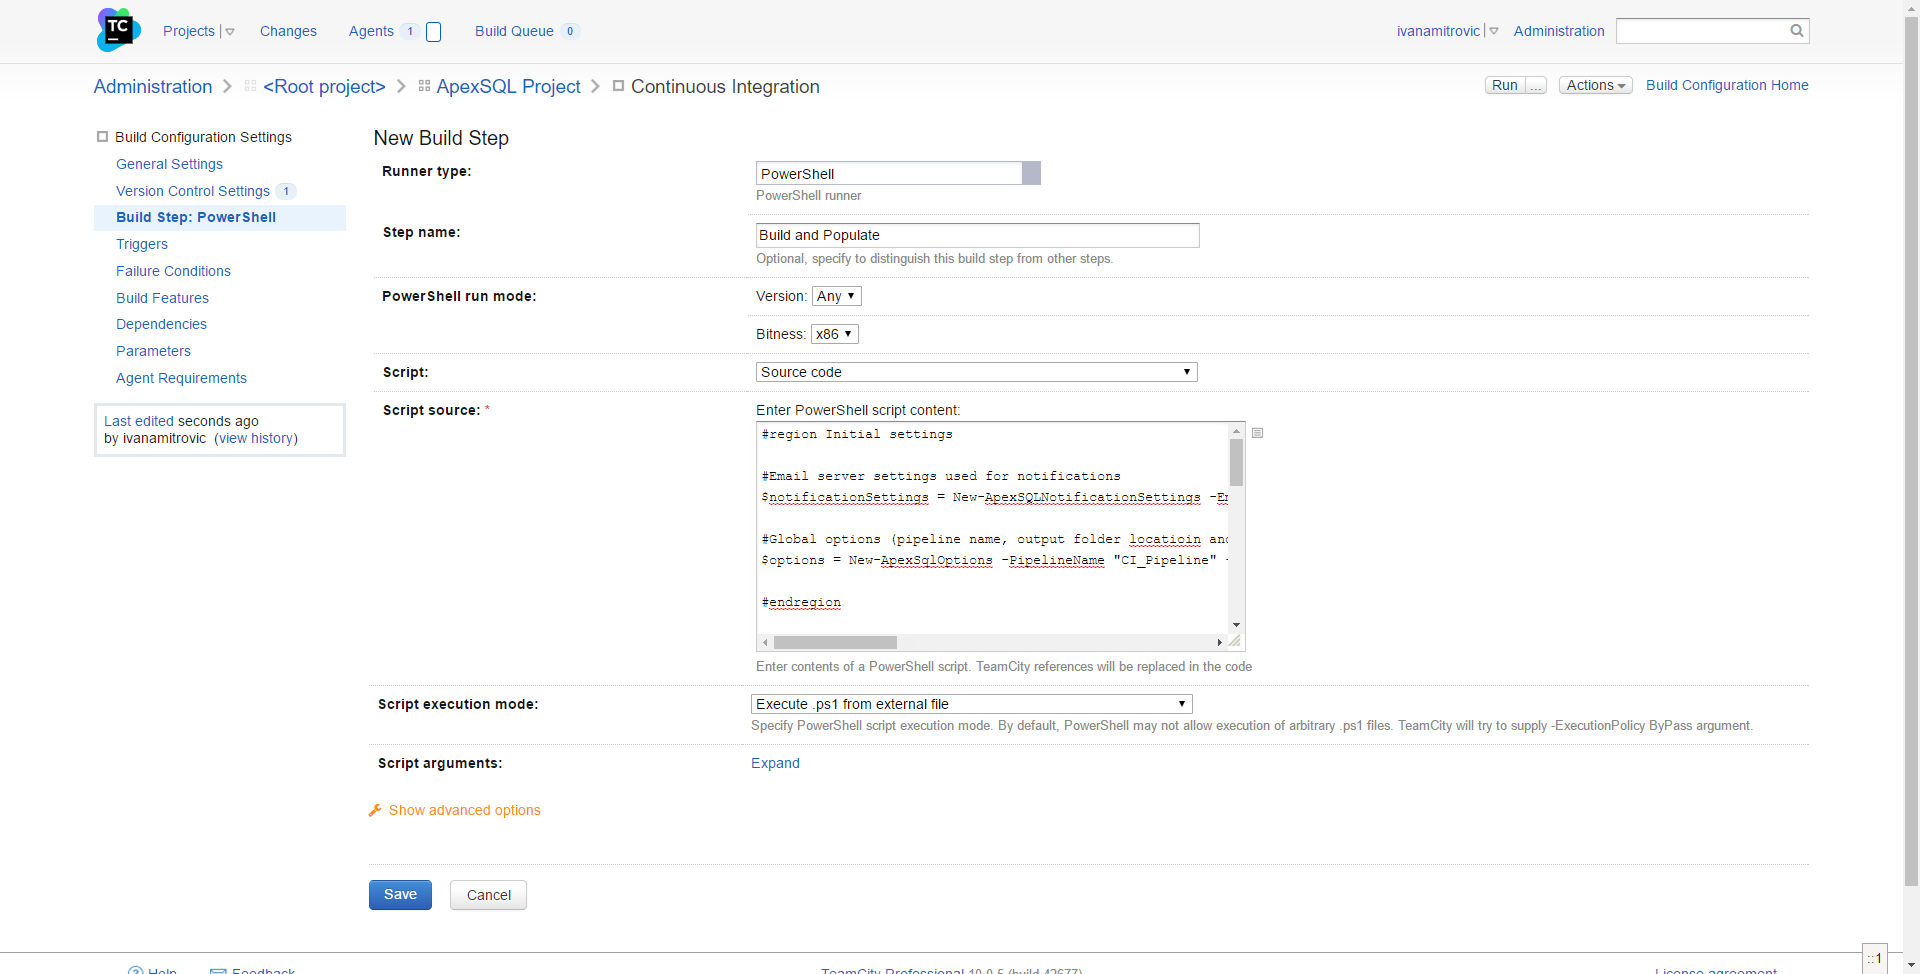Open the PowerShell Version dropdown
The width and height of the screenshot is (1920, 974).
point(837,296)
